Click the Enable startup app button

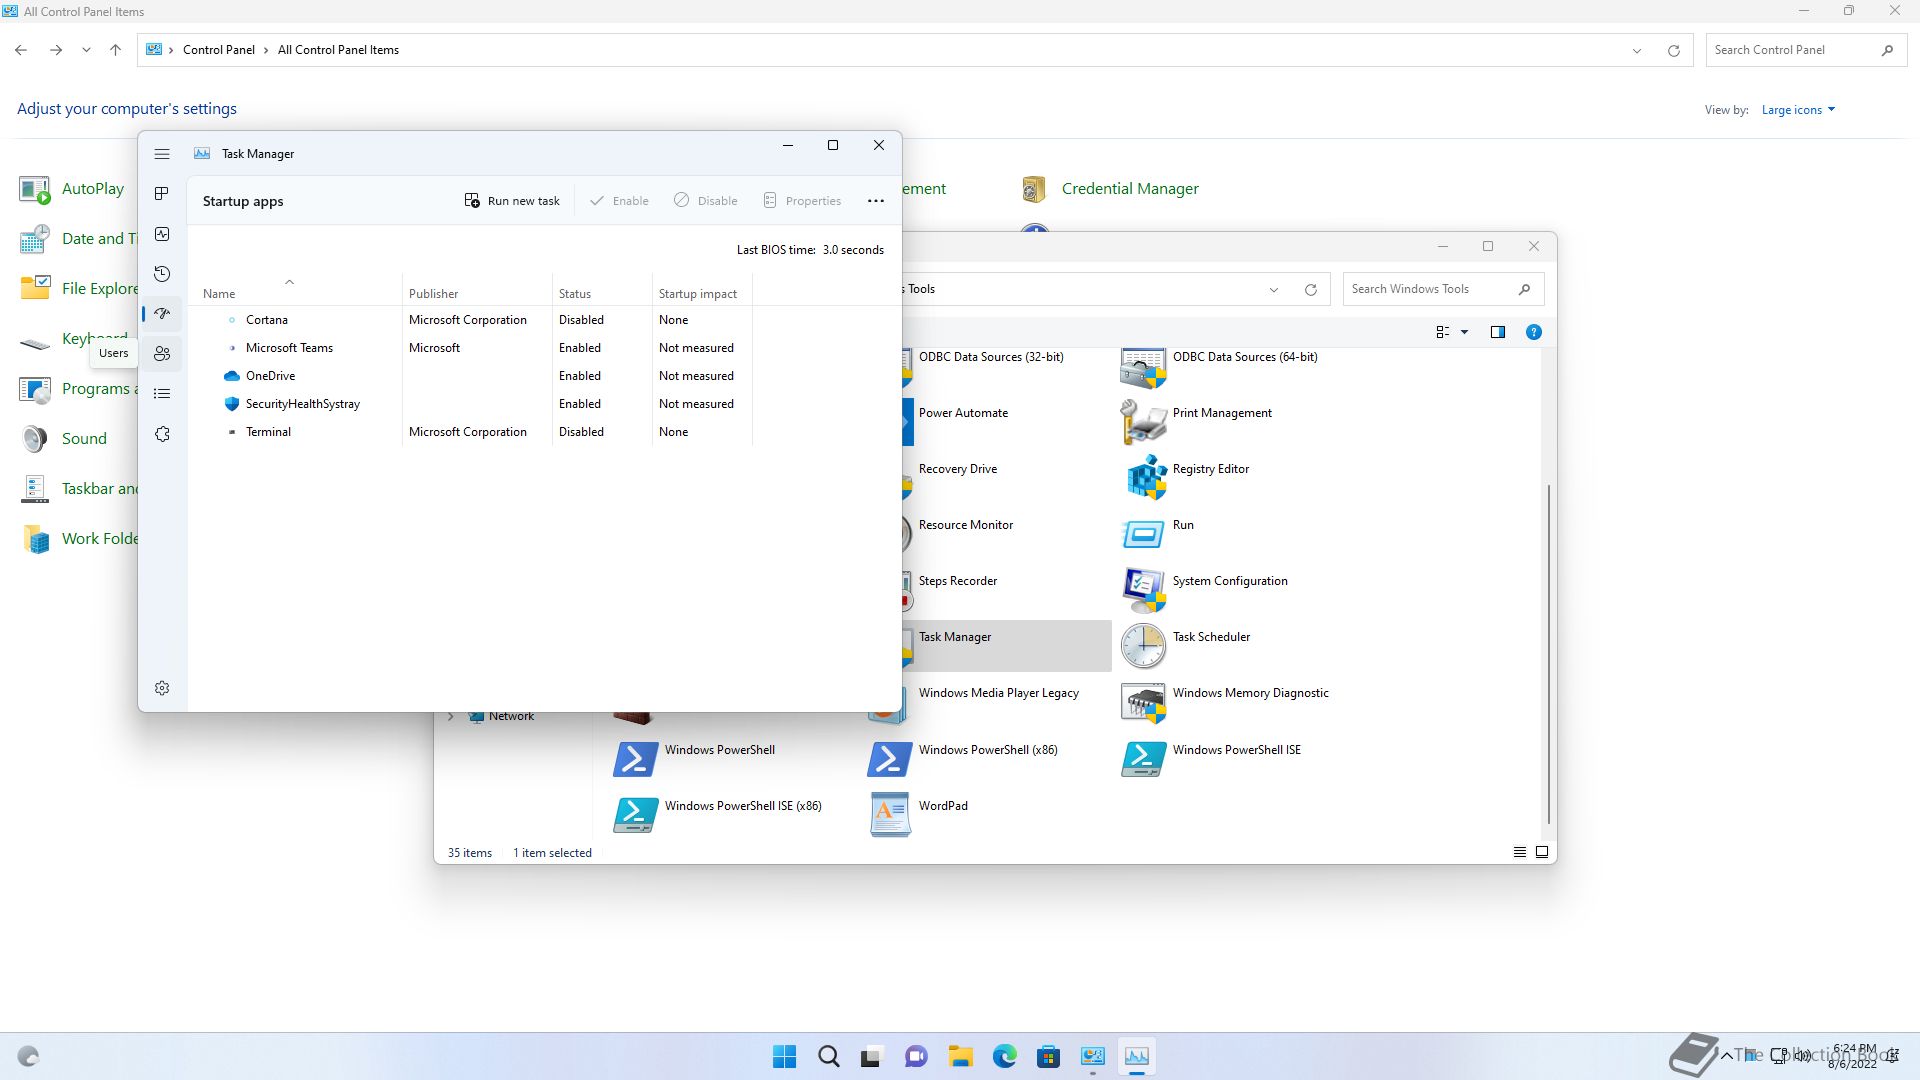619,201
